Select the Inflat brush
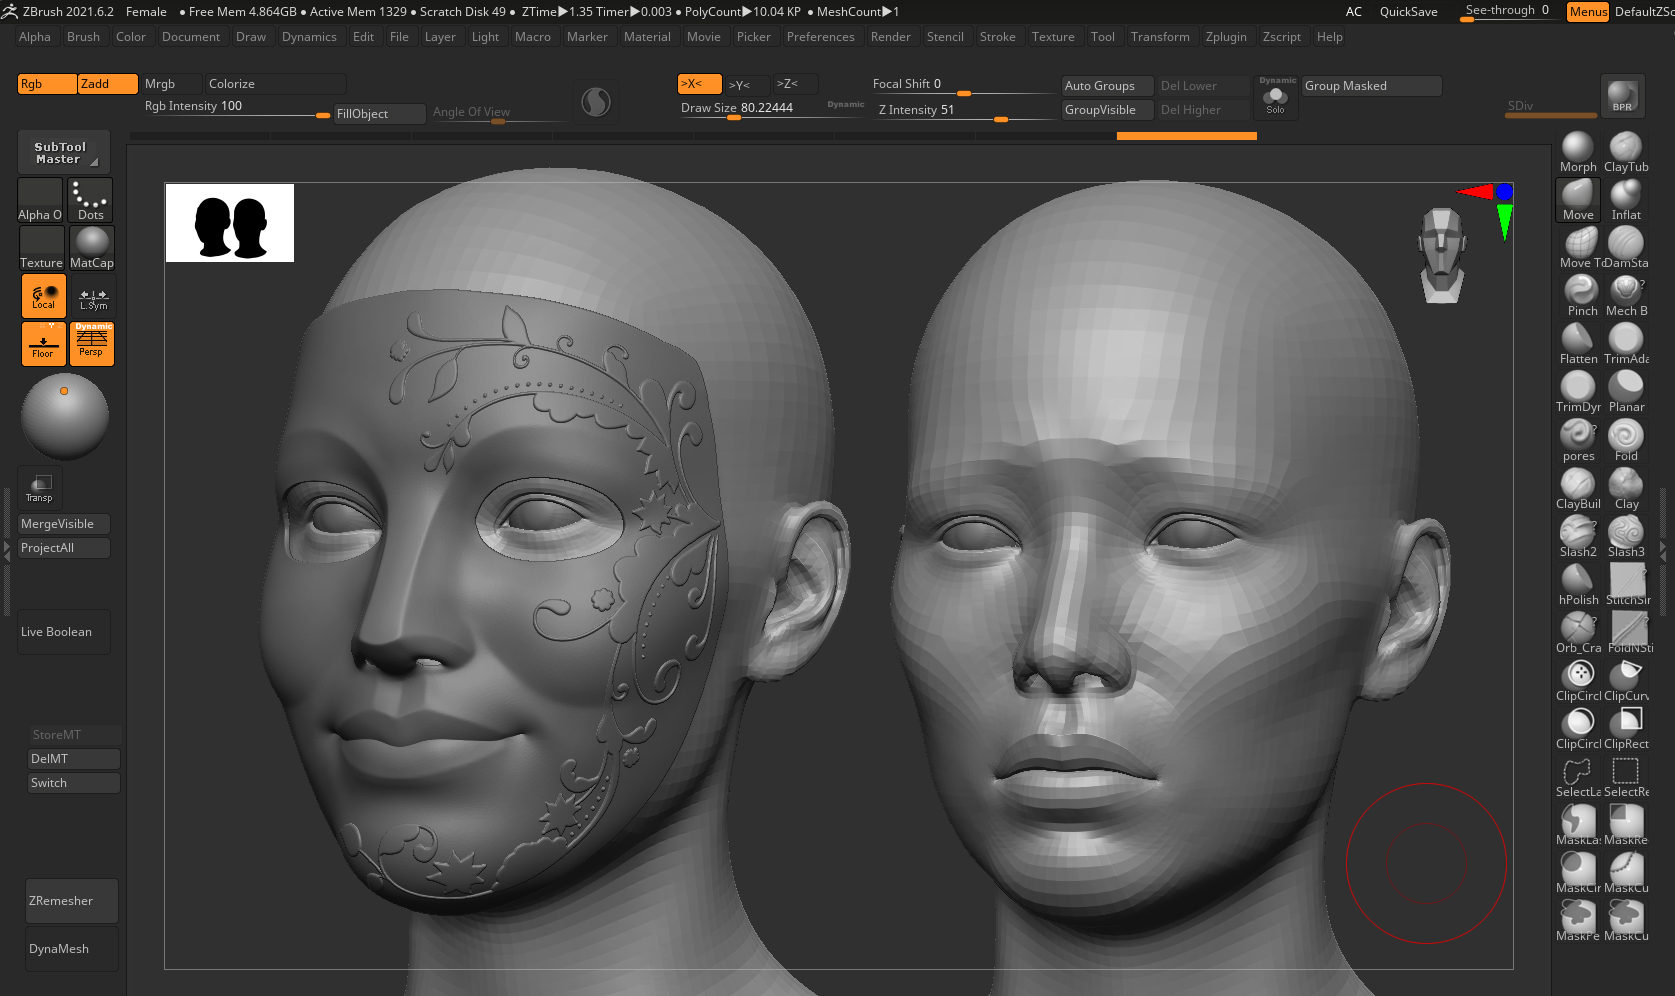1675x996 pixels. click(1626, 200)
